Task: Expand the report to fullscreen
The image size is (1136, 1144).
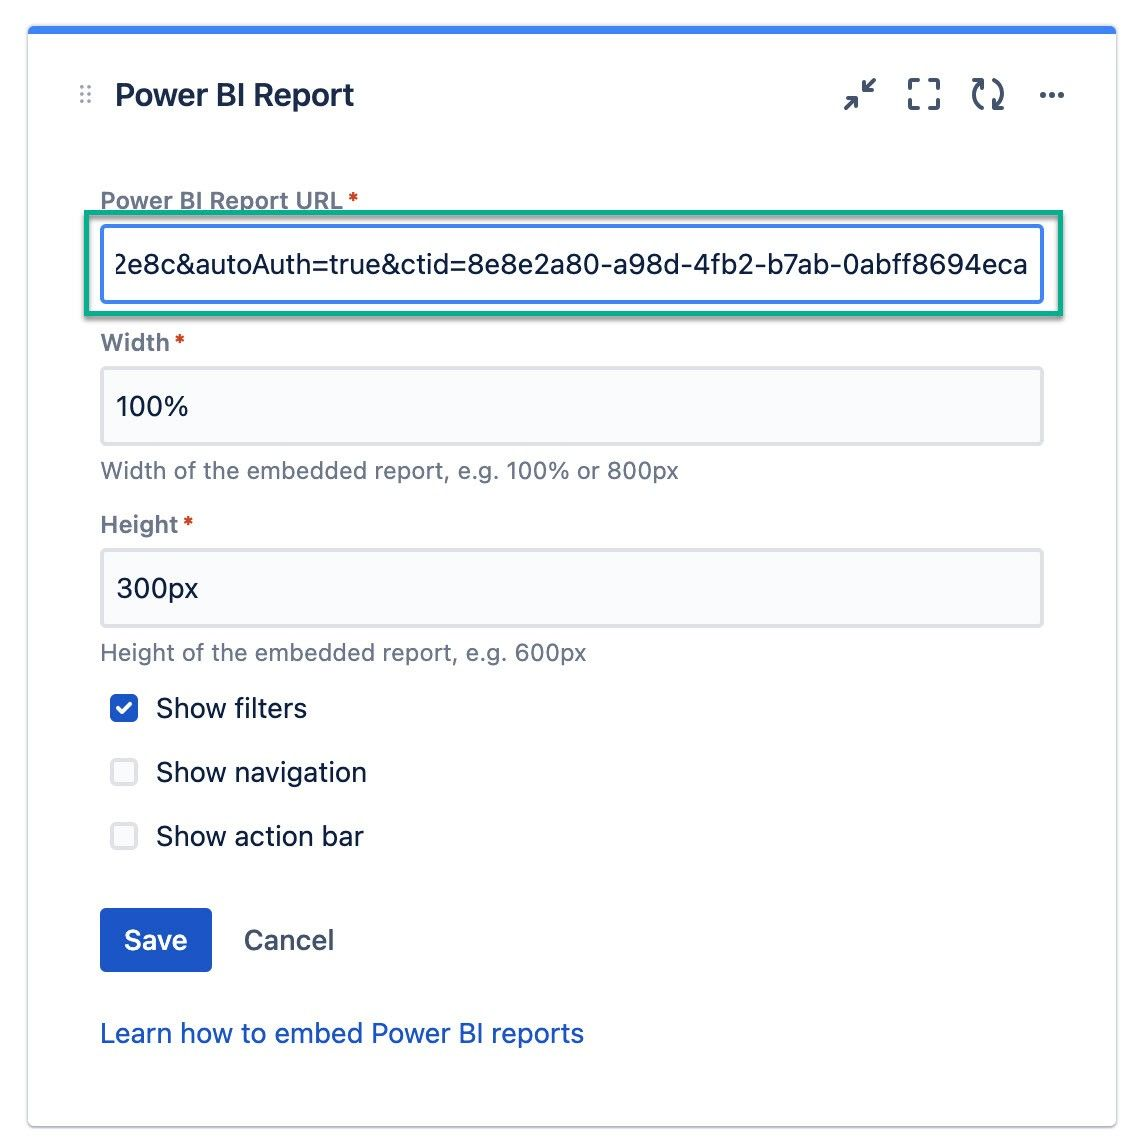Action: coord(922,94)
